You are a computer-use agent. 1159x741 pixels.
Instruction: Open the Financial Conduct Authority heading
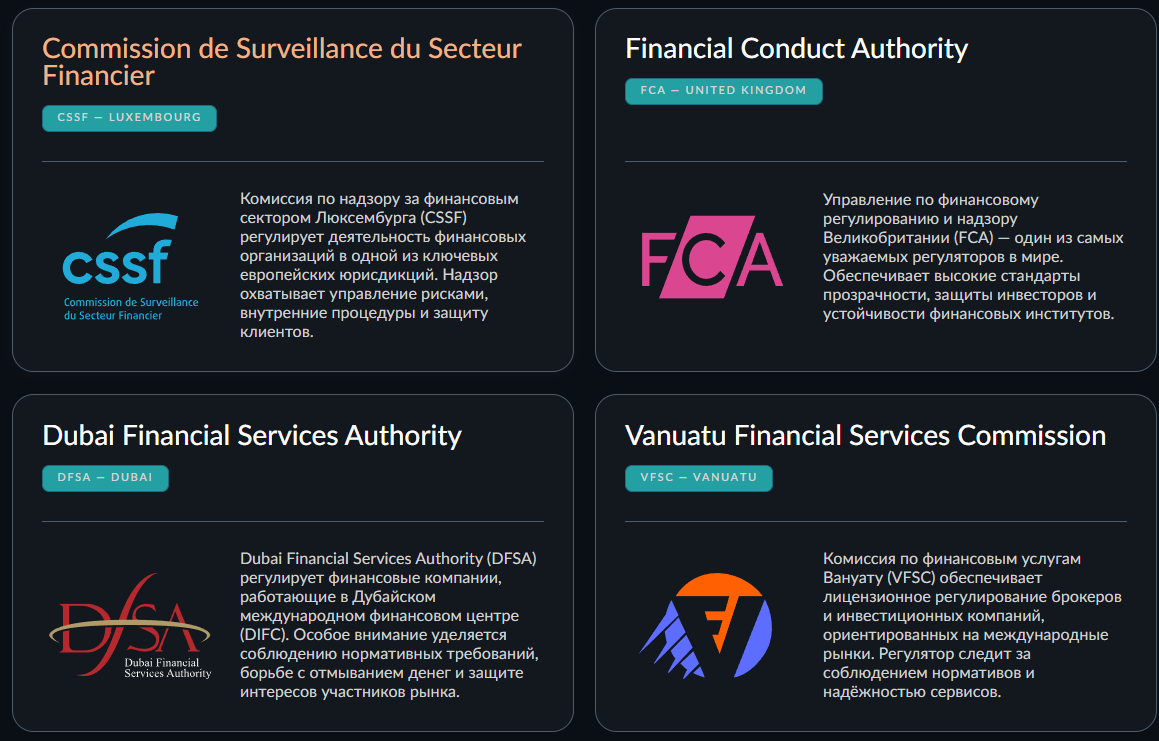[x=796, y=48]
